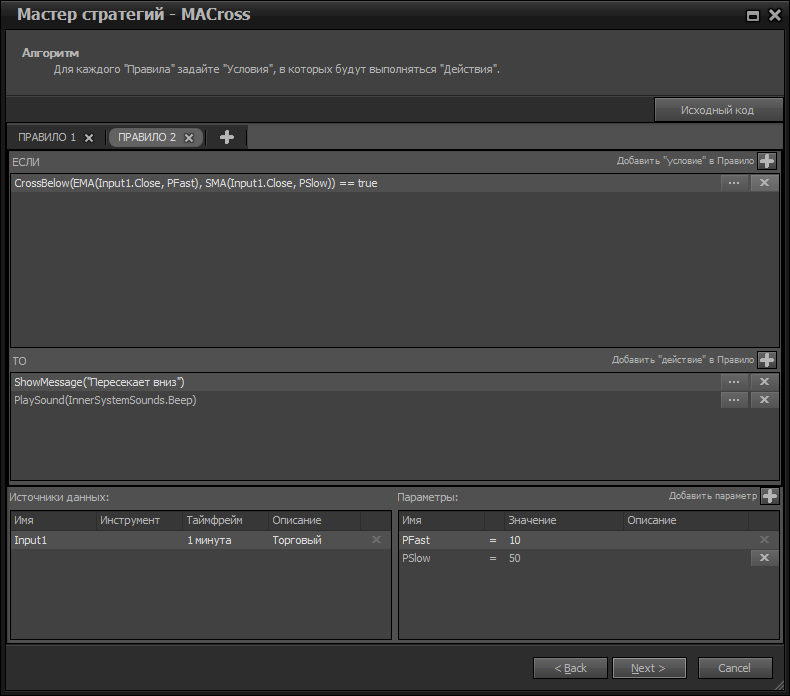Add a condition to the rule
This screenshot has height=696, width=790.
point(767,161)
